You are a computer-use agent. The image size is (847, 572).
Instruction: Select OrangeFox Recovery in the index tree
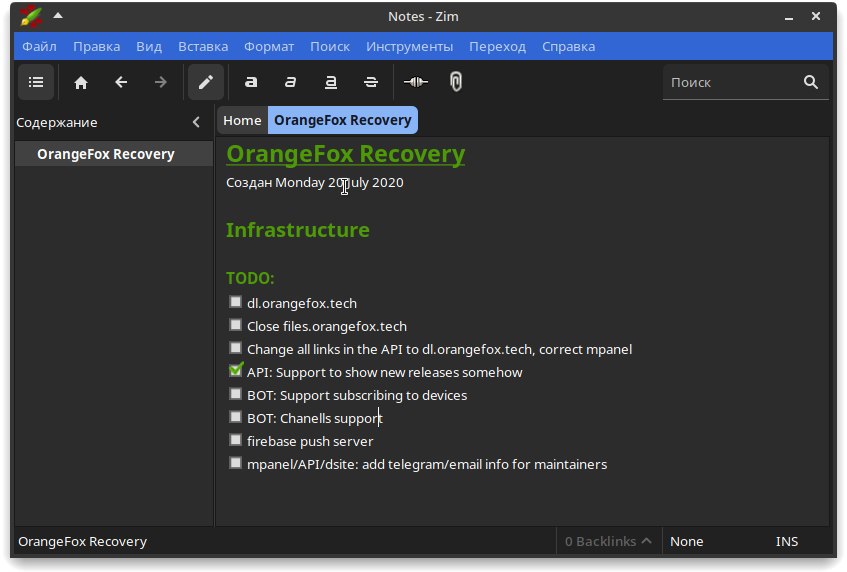pyautogui.click(x=114, y=154)
